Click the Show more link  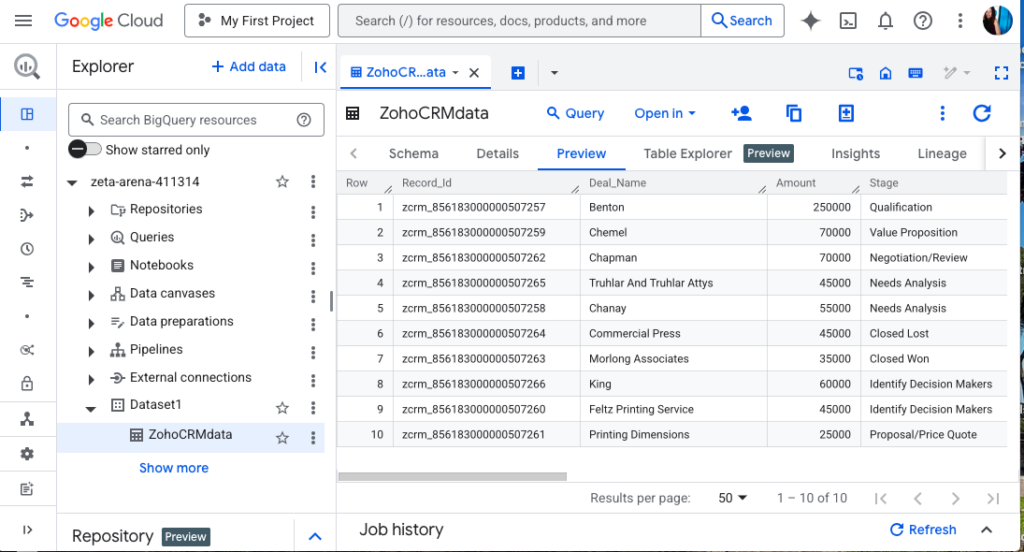174,468
